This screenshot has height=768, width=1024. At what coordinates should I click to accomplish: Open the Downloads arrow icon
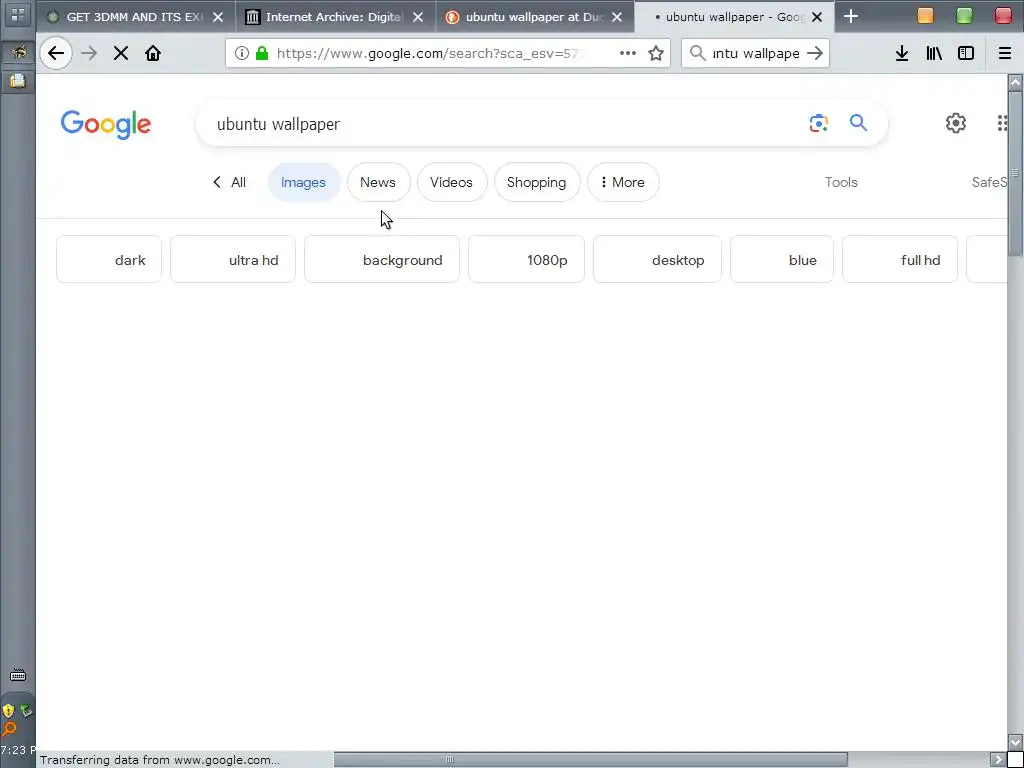tap(902, 54)
